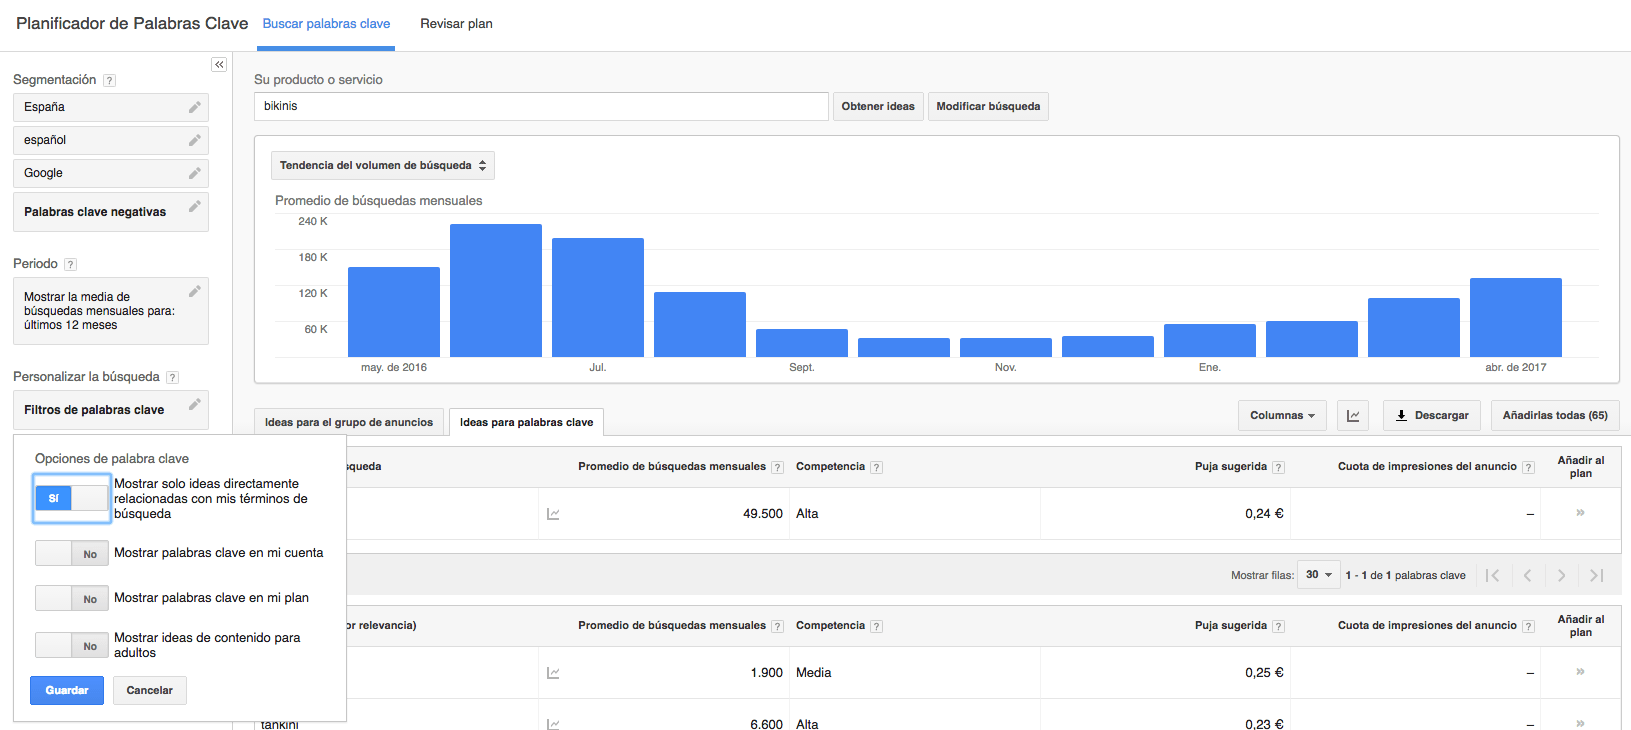Go to the previous results page arrow

1527,575
